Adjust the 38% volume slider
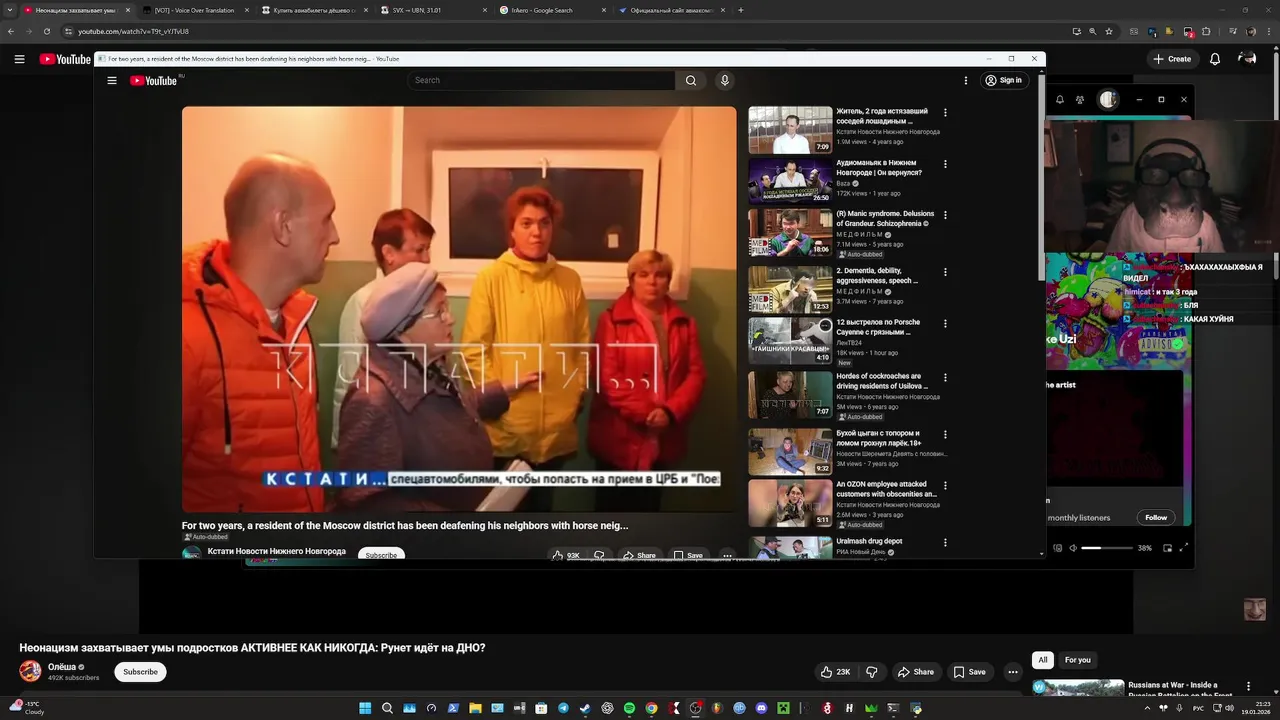The width and height of the screenshot is (1280, 720). (x=1107, y=548)
